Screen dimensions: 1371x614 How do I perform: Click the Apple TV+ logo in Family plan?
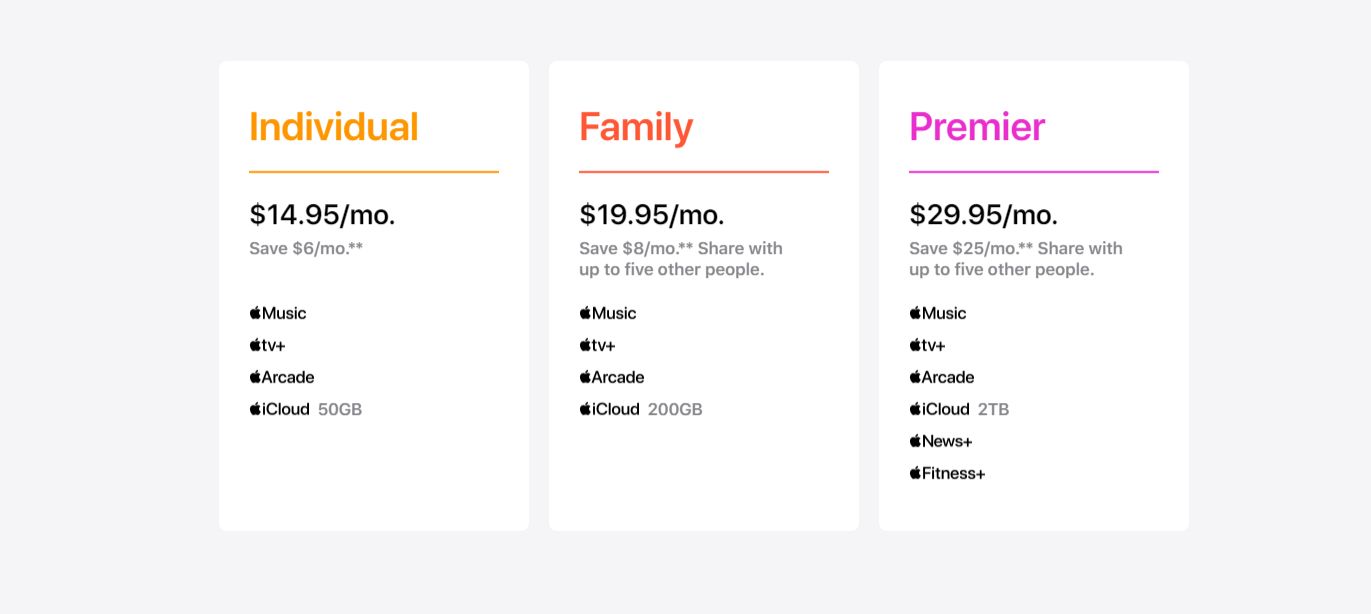[598, 345]
